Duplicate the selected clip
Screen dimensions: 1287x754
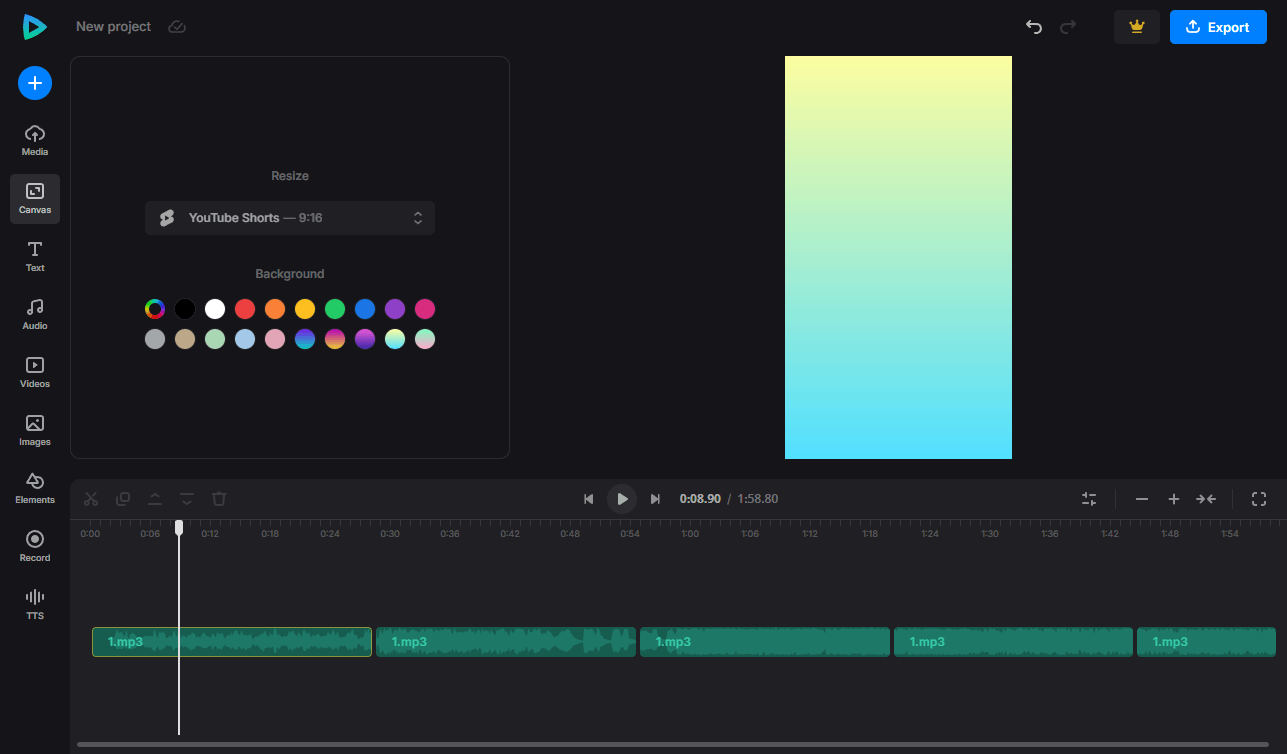(x=123, y=498)
